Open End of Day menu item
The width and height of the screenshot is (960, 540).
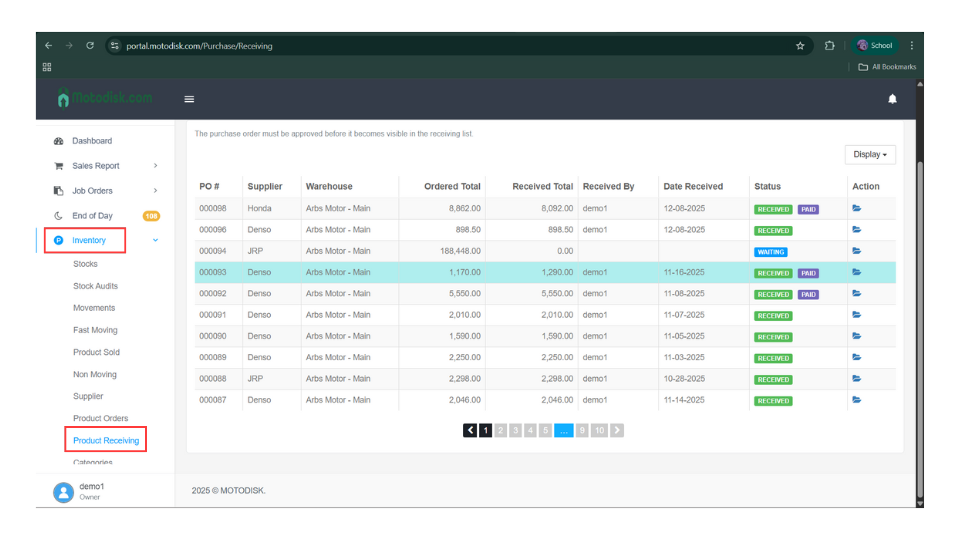pyautogui.click(x=92, y=216)
